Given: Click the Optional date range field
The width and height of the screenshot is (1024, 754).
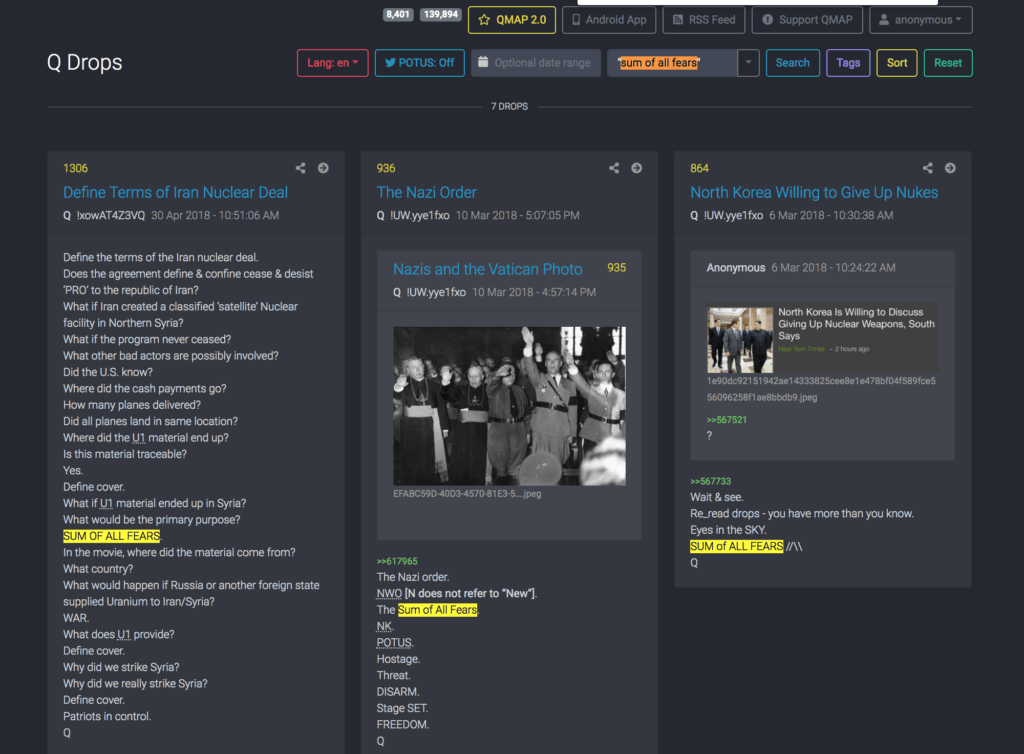Looking at the screenshot, I should pos(536,63).
